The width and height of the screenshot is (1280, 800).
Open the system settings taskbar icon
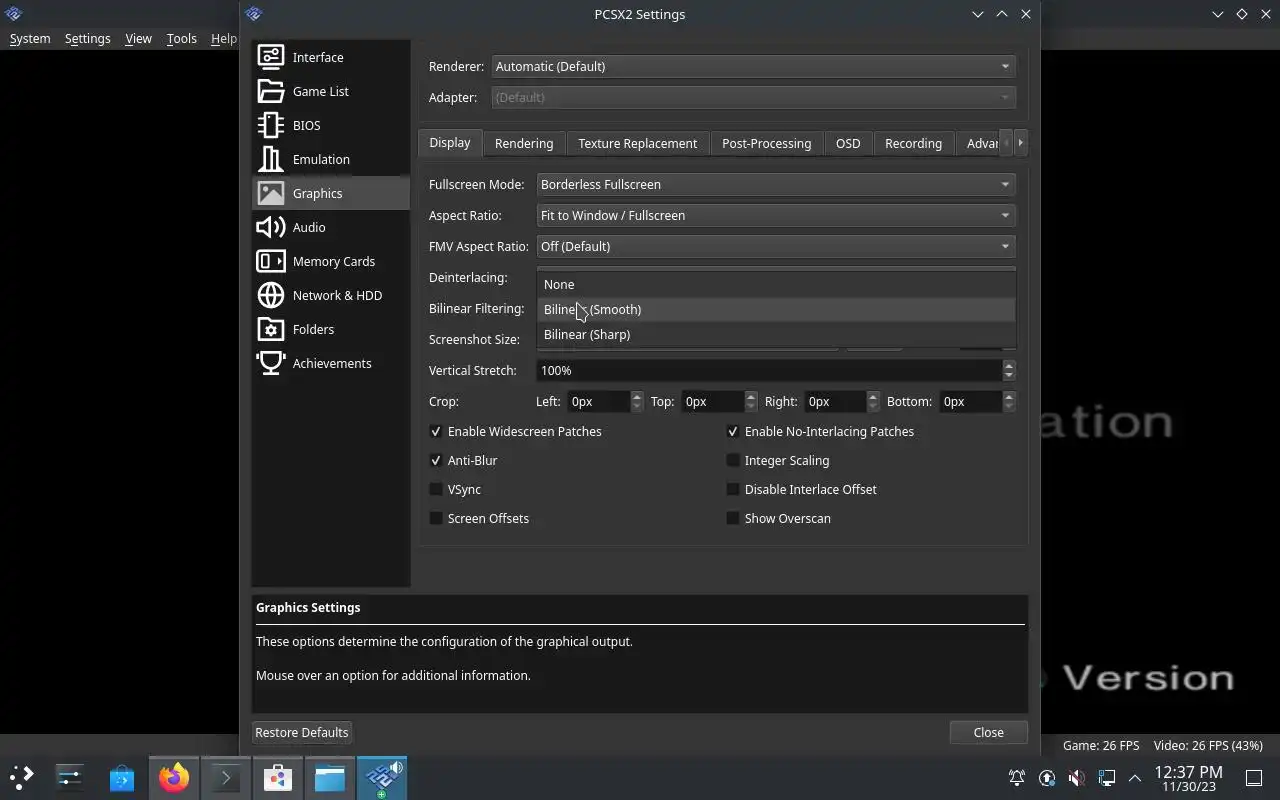70,777
